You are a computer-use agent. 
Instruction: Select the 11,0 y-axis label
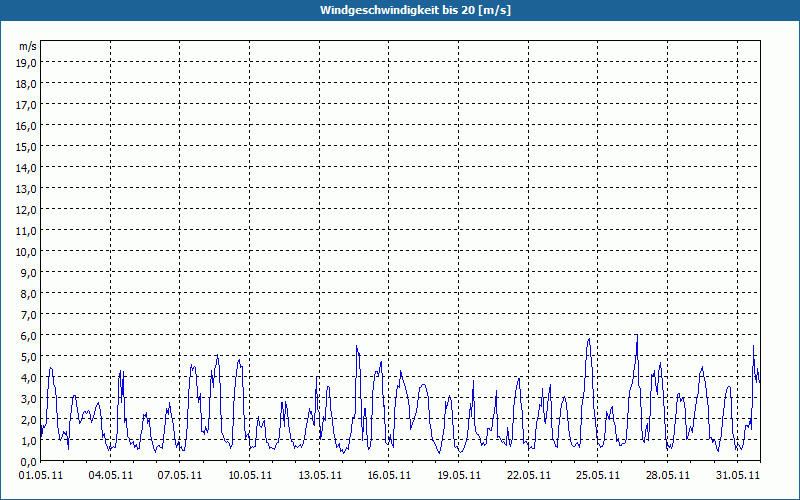tap(27, 231)
